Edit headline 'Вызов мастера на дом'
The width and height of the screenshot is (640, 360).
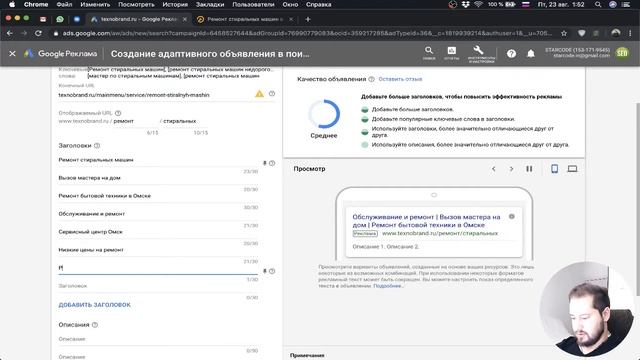click(x=158, y=178)
